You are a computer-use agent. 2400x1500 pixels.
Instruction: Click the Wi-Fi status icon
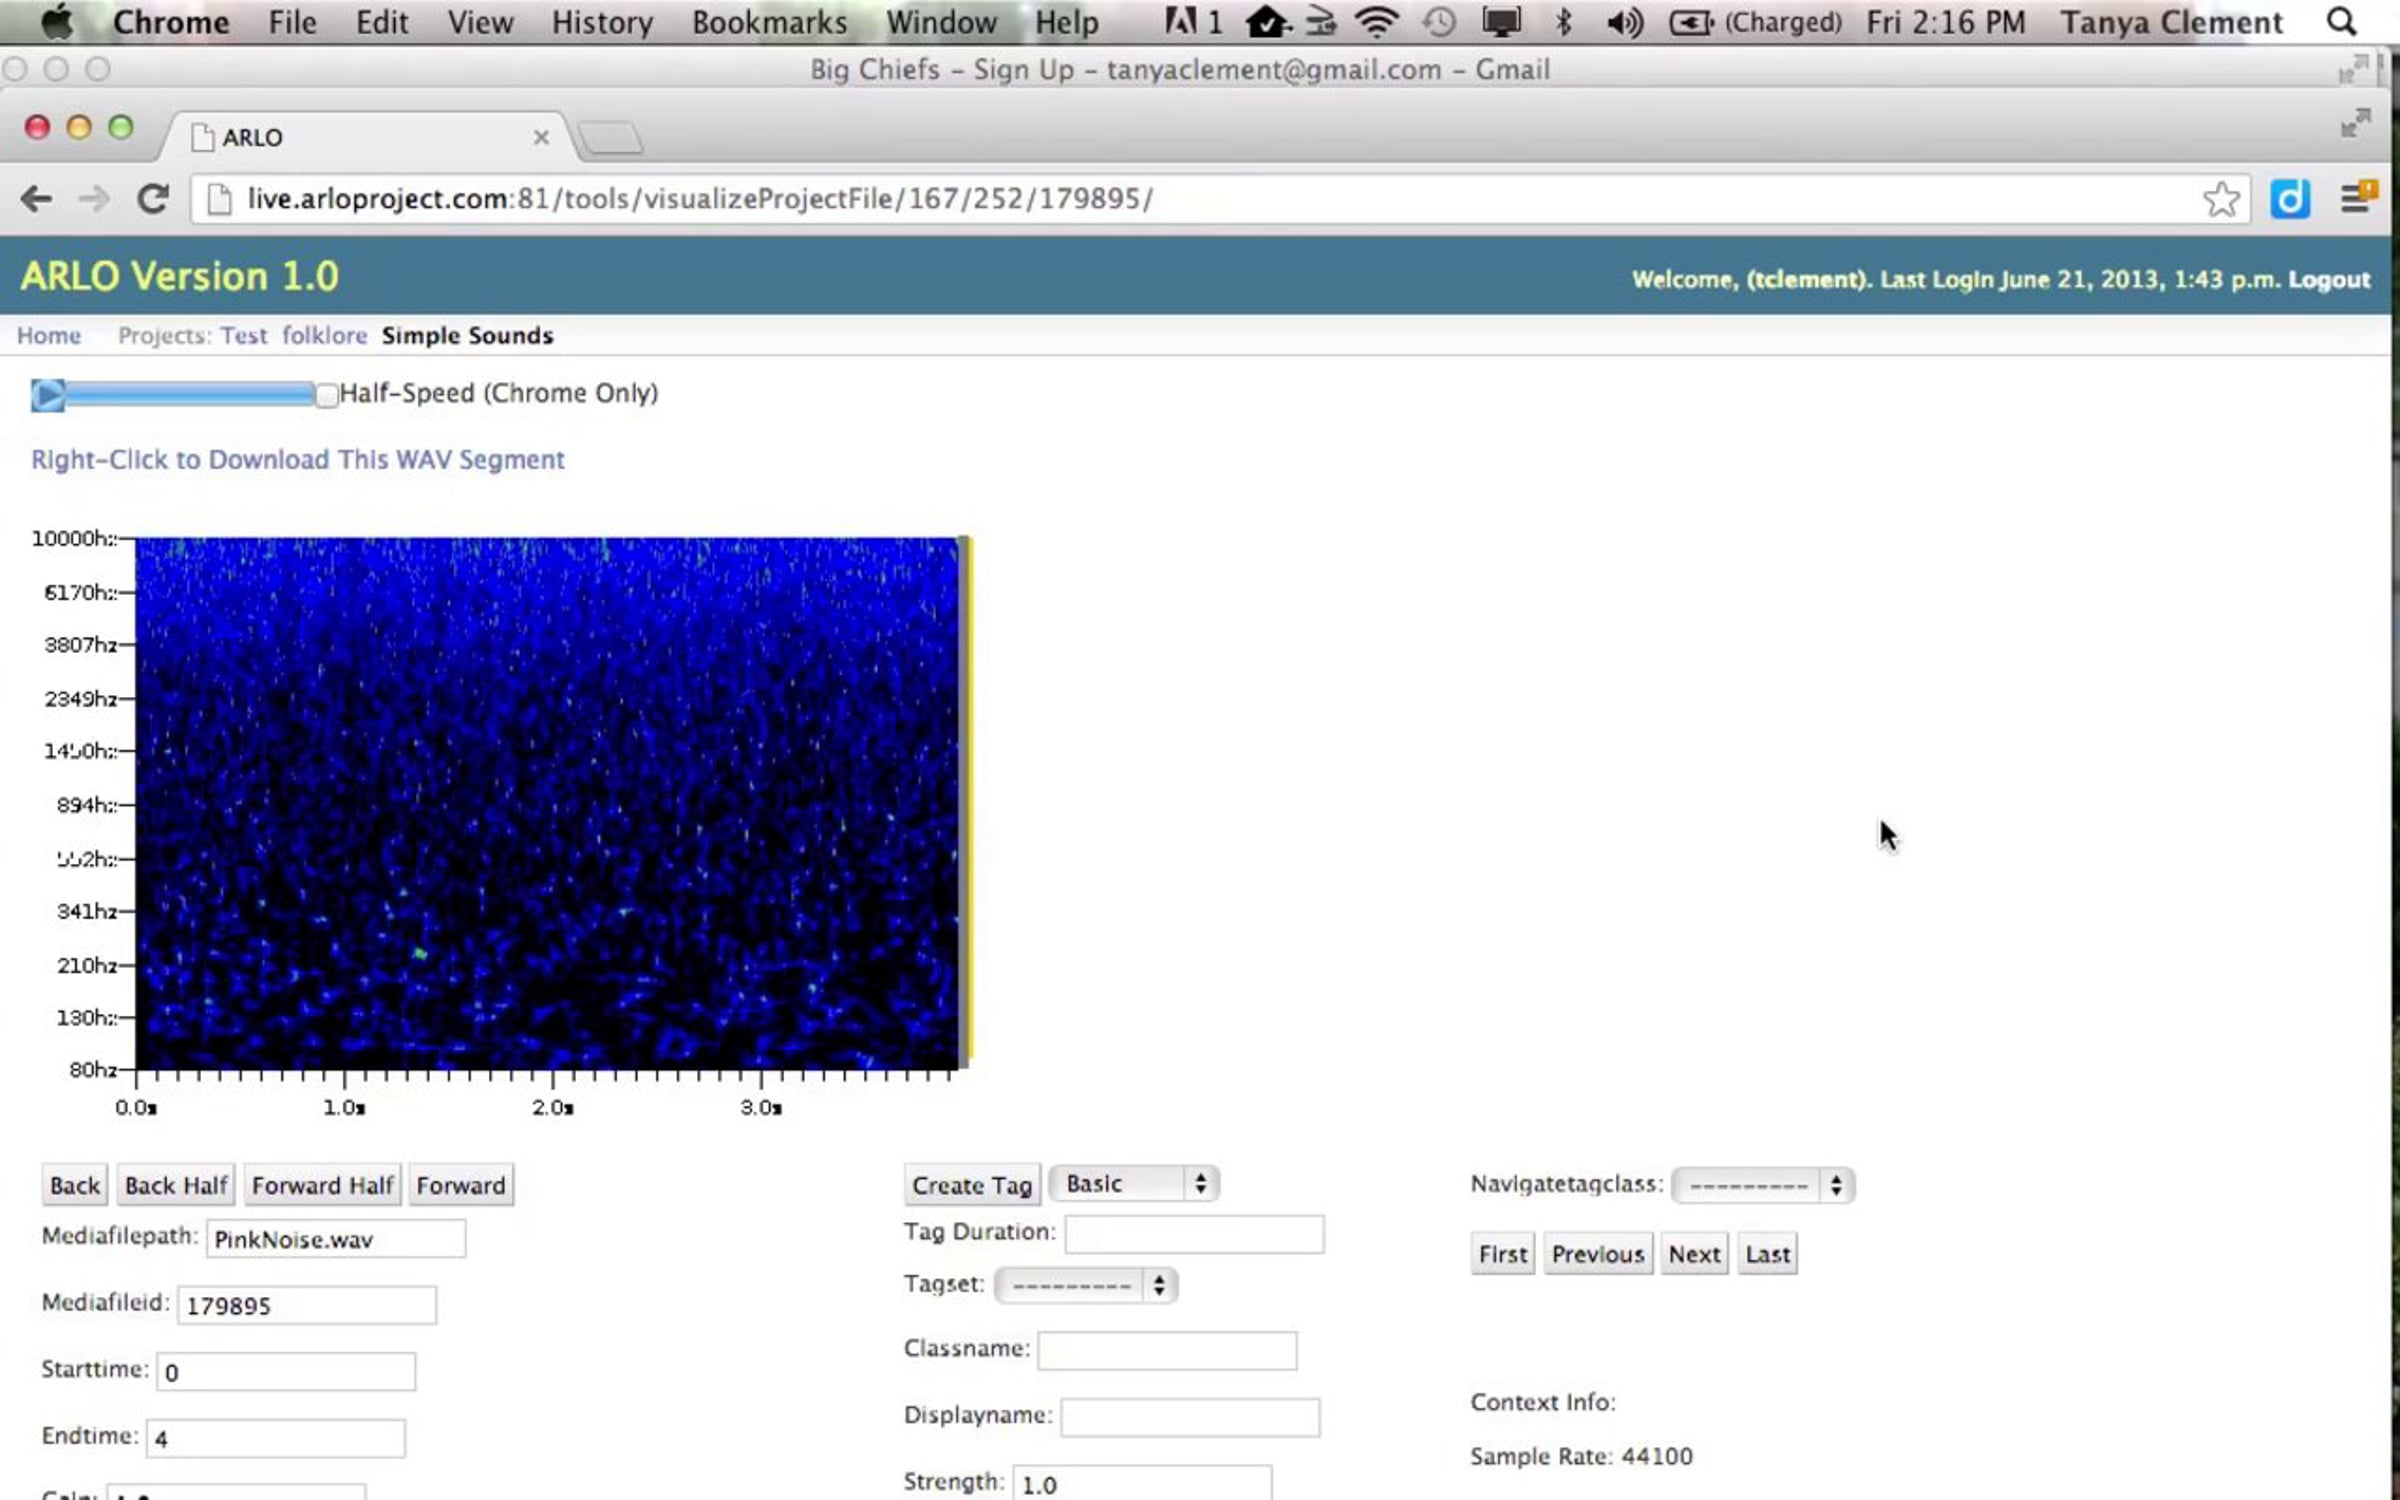point(1376,22)
